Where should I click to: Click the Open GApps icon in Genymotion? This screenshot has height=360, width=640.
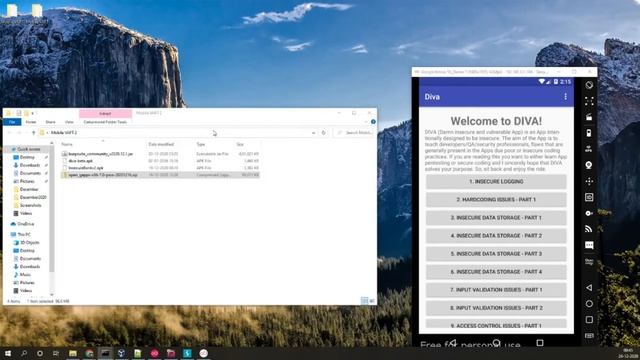point(589,261)
